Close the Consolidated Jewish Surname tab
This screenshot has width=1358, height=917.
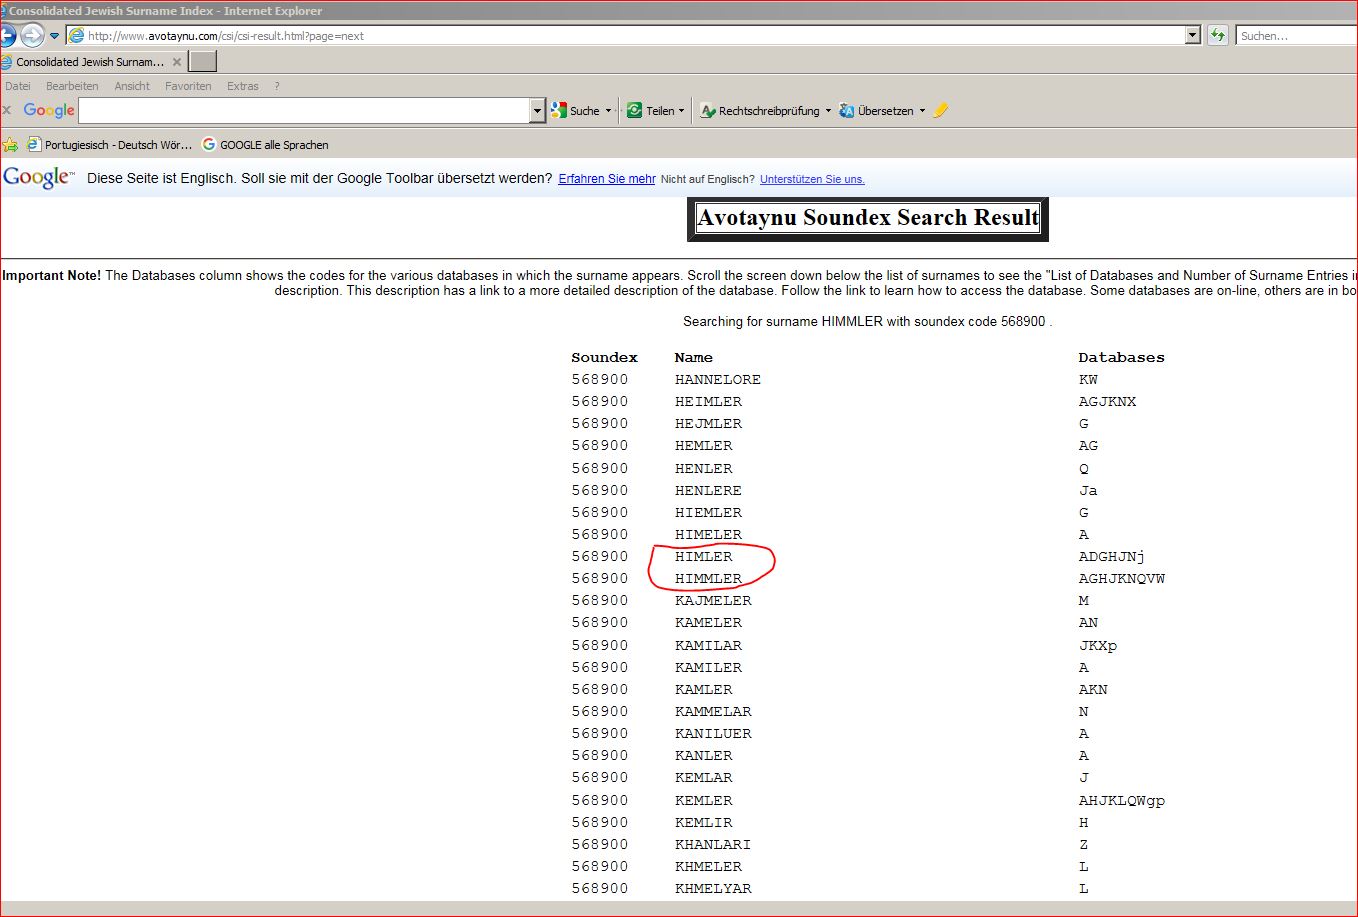coord(177,62)
